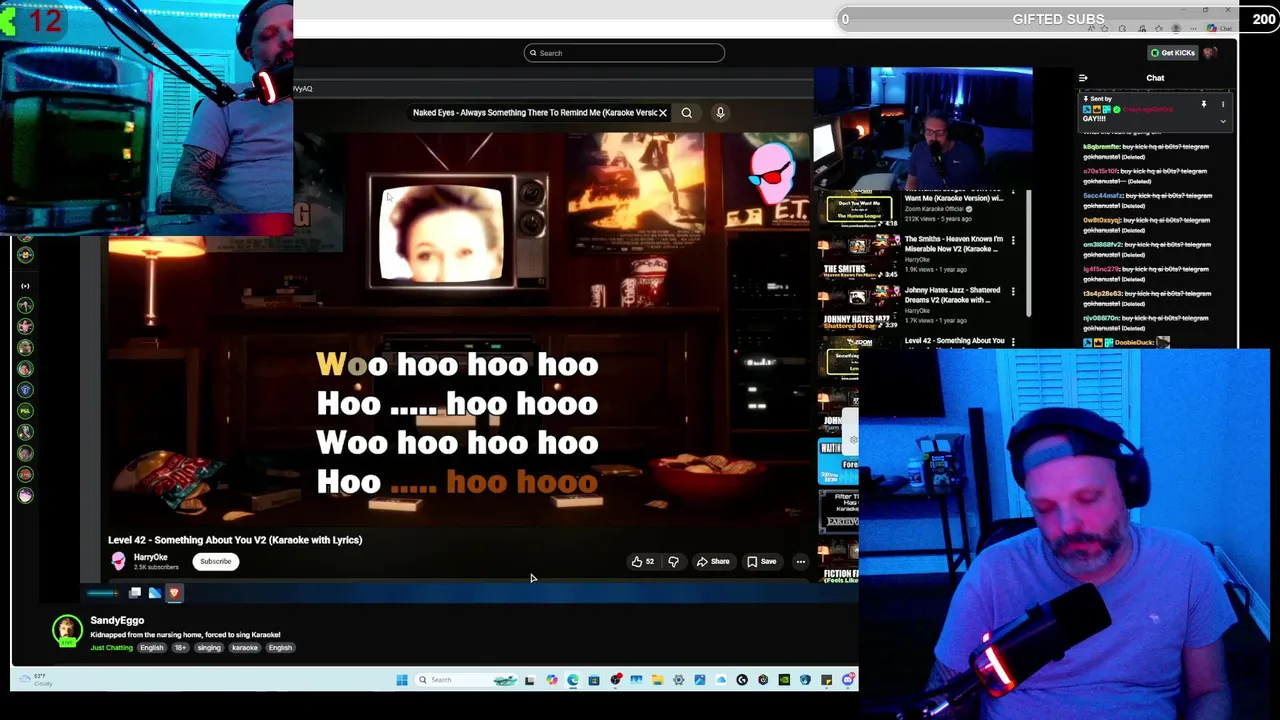This screenshot has width=1280, height=720.
Task: Open the Task View icon on the taskbar
Action: pyautogui.click(x=529, y=680)
